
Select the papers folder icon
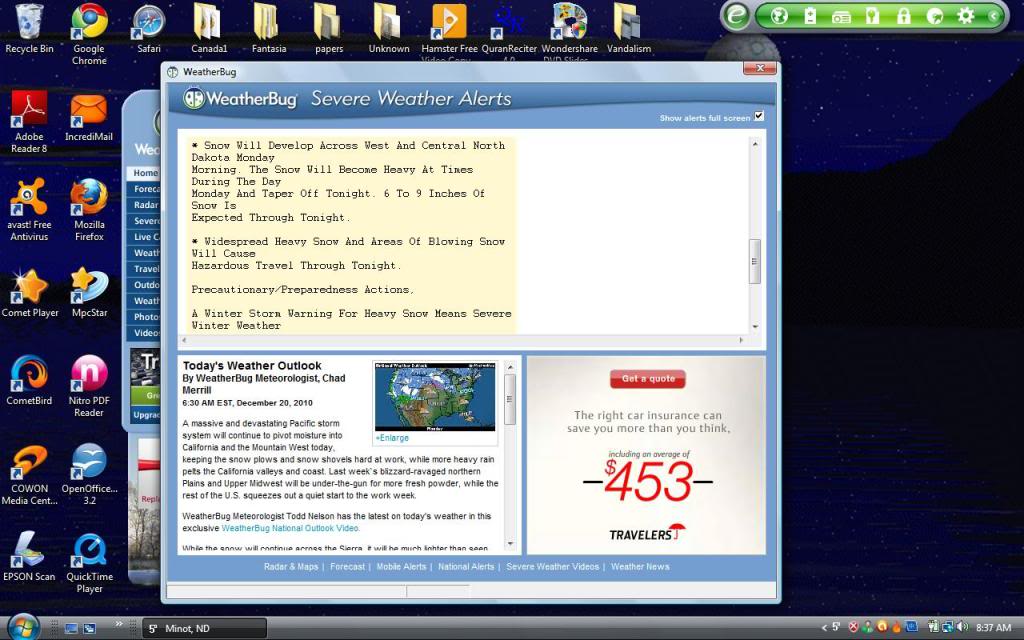click(328, 29)
